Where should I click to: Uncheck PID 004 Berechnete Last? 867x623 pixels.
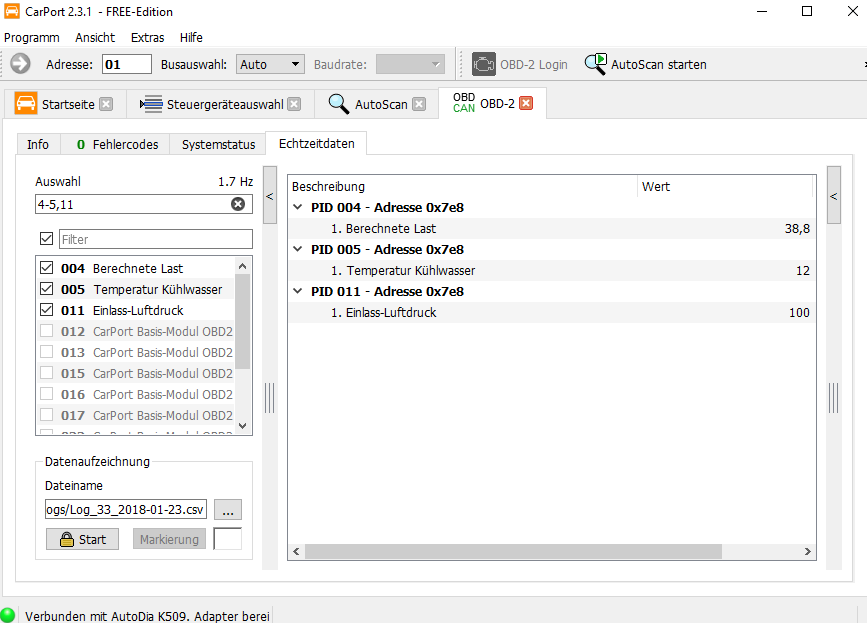point(46,268)
